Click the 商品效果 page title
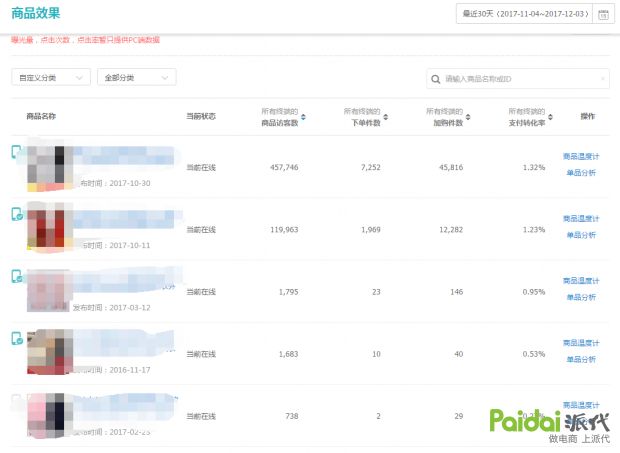 (36, 13)
